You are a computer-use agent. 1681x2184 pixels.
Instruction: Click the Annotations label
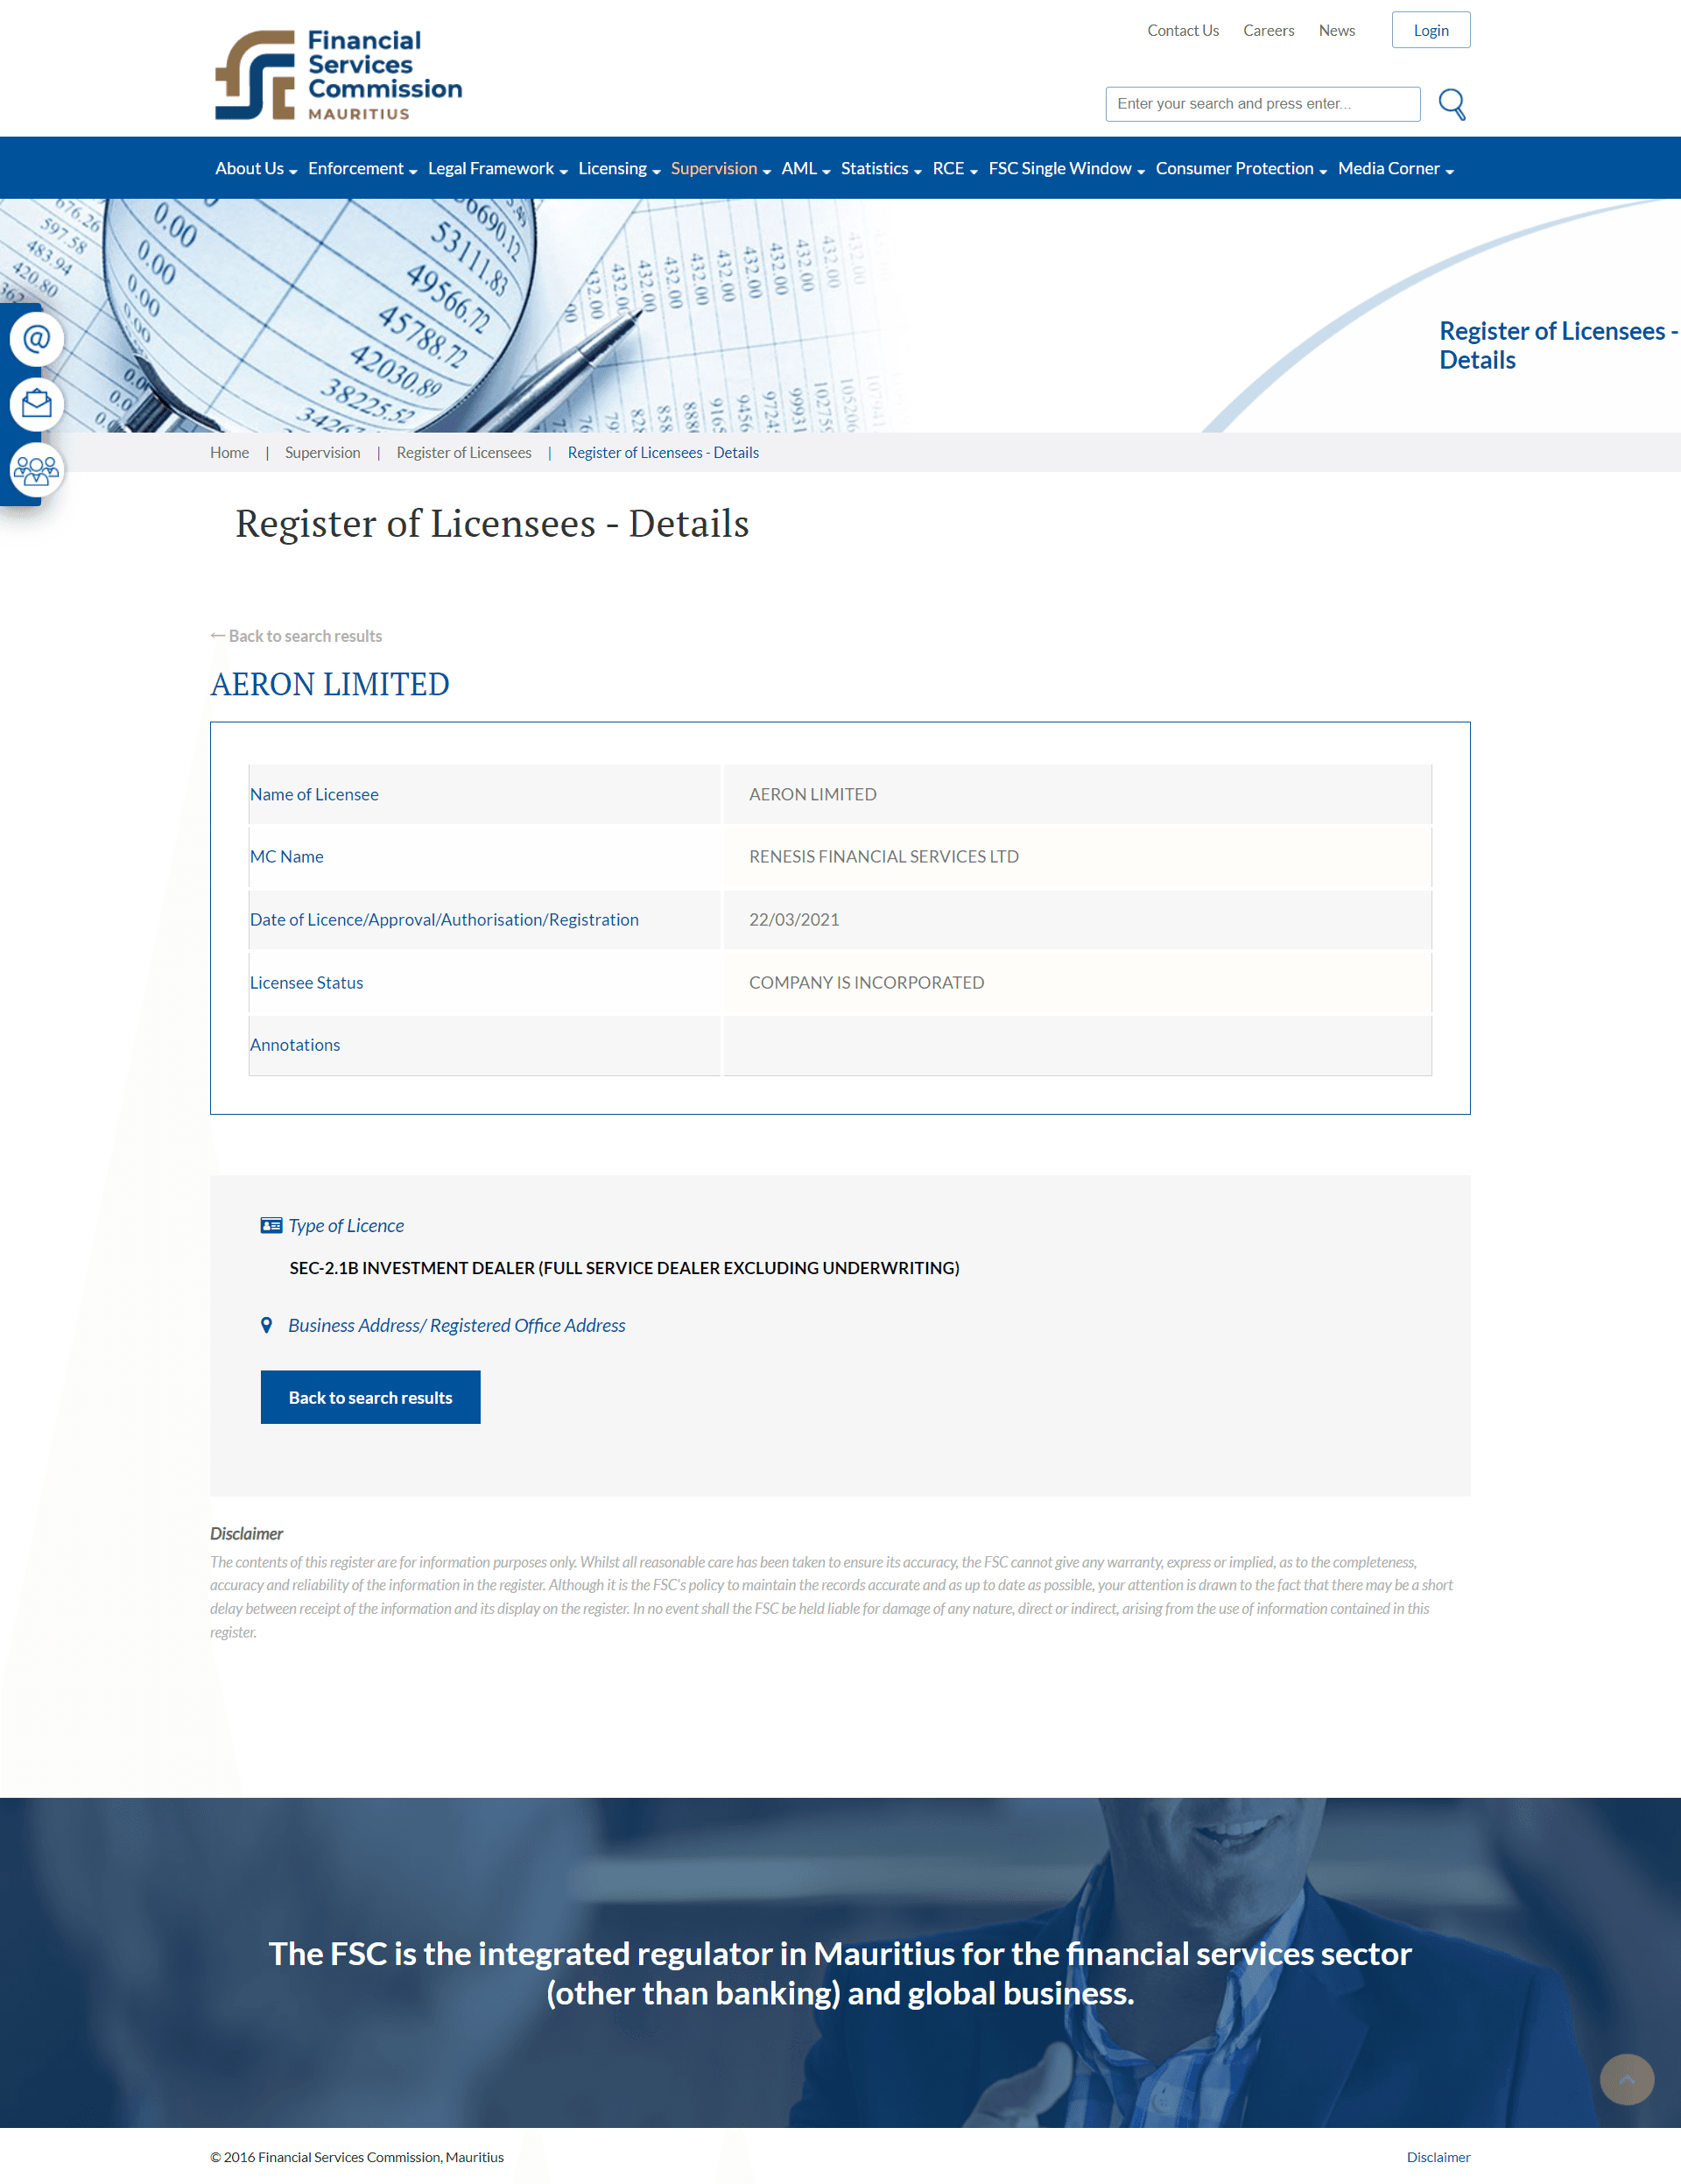pos(295,1045)
